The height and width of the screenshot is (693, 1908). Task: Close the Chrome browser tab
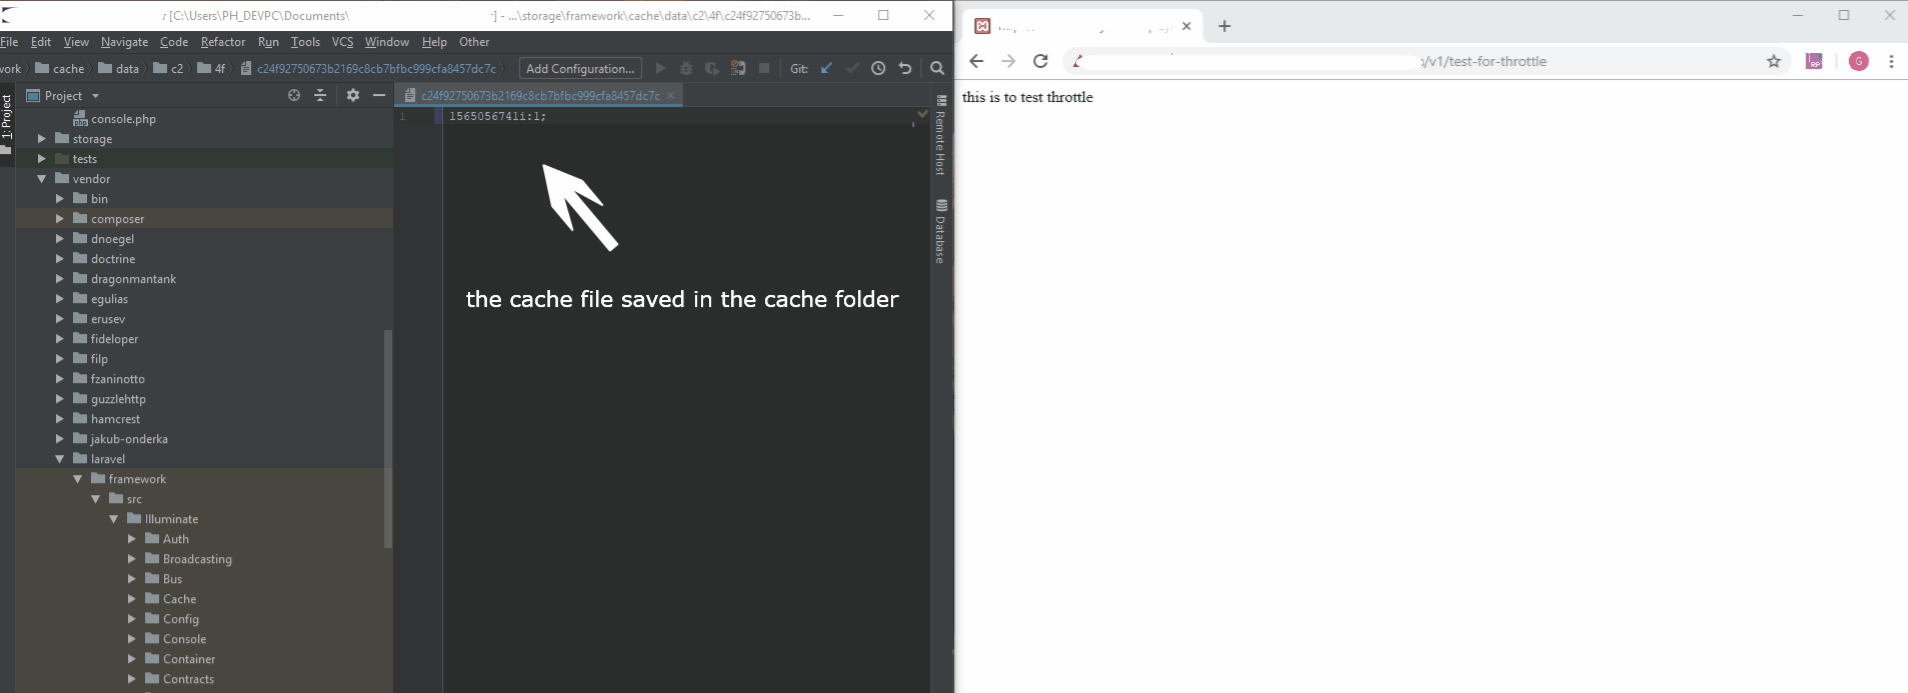(x=1187, y=26)
